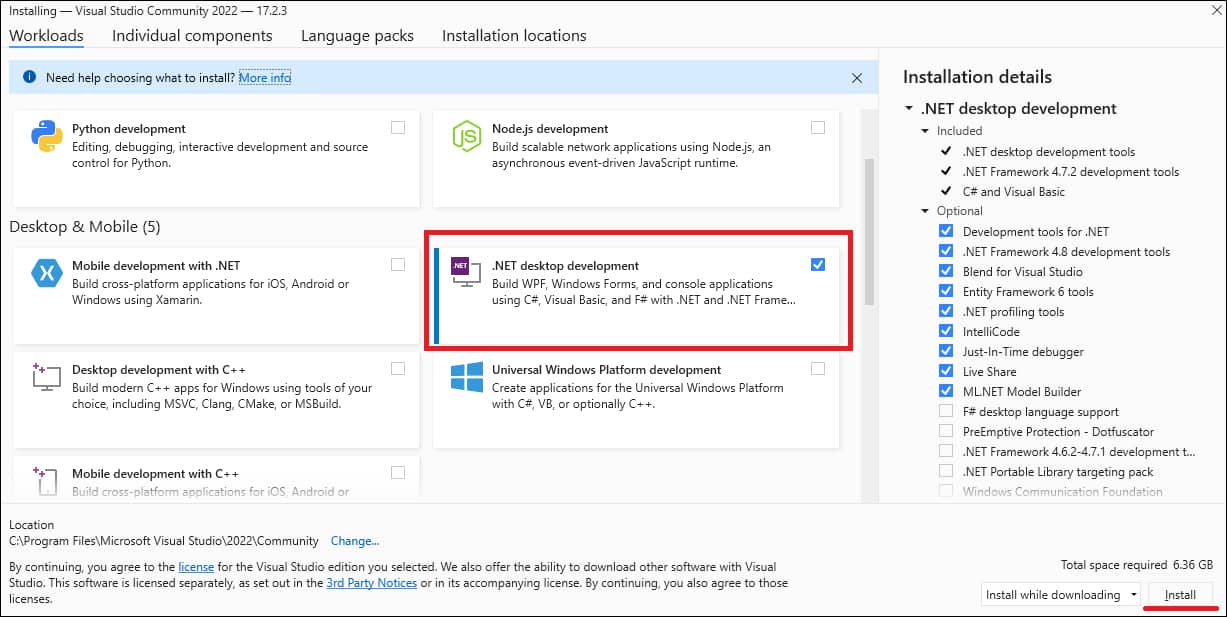Click the Install button
The width and height of the screenshot is (1227, 617).
(1180, 594)
